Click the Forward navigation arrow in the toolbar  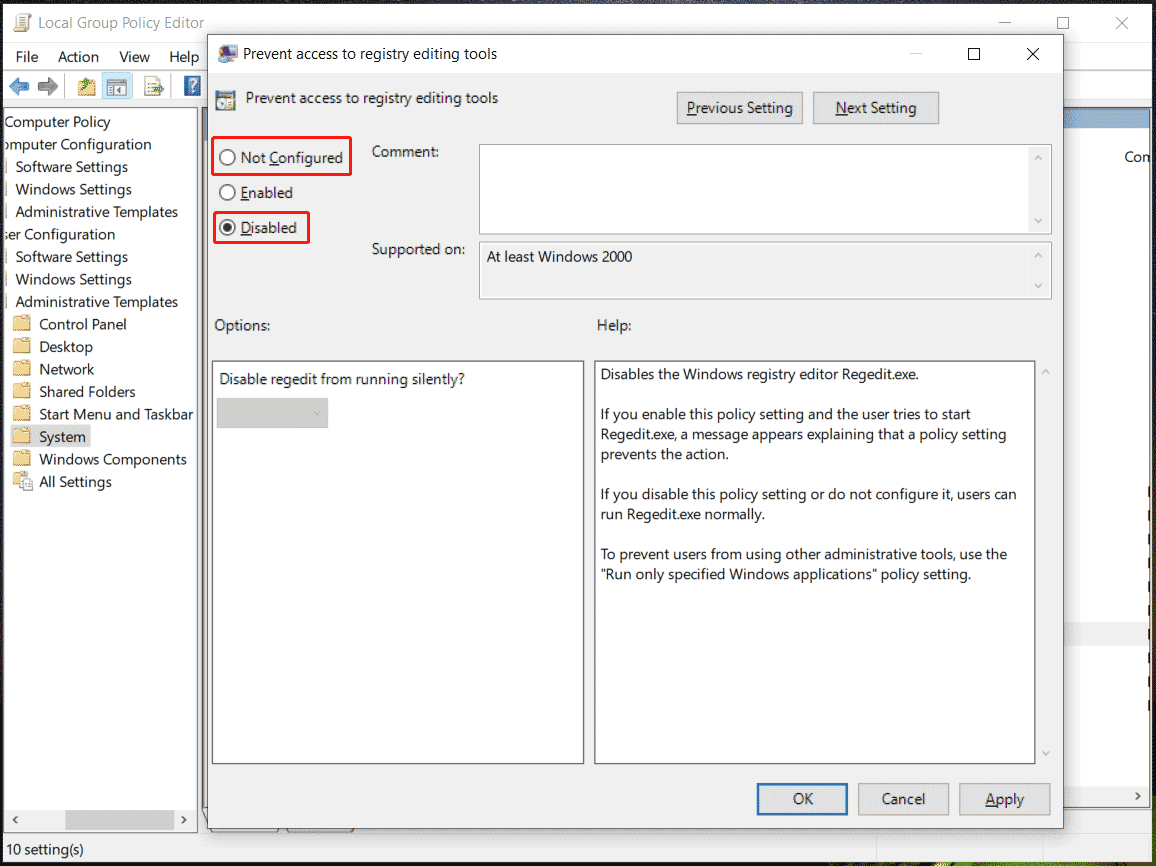pyautogui.click(x=47, y=86)
